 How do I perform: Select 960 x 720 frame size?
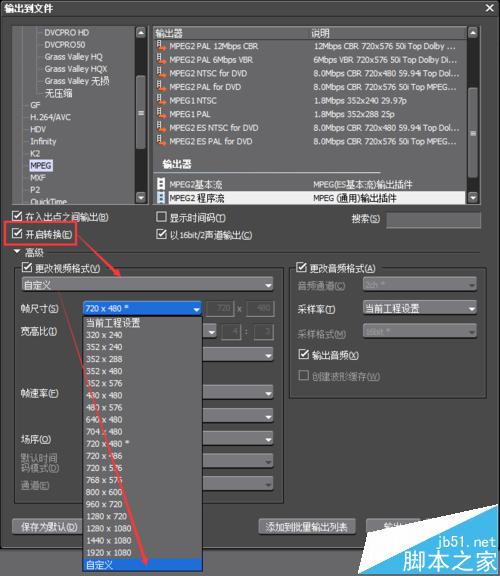click(143, 504)
